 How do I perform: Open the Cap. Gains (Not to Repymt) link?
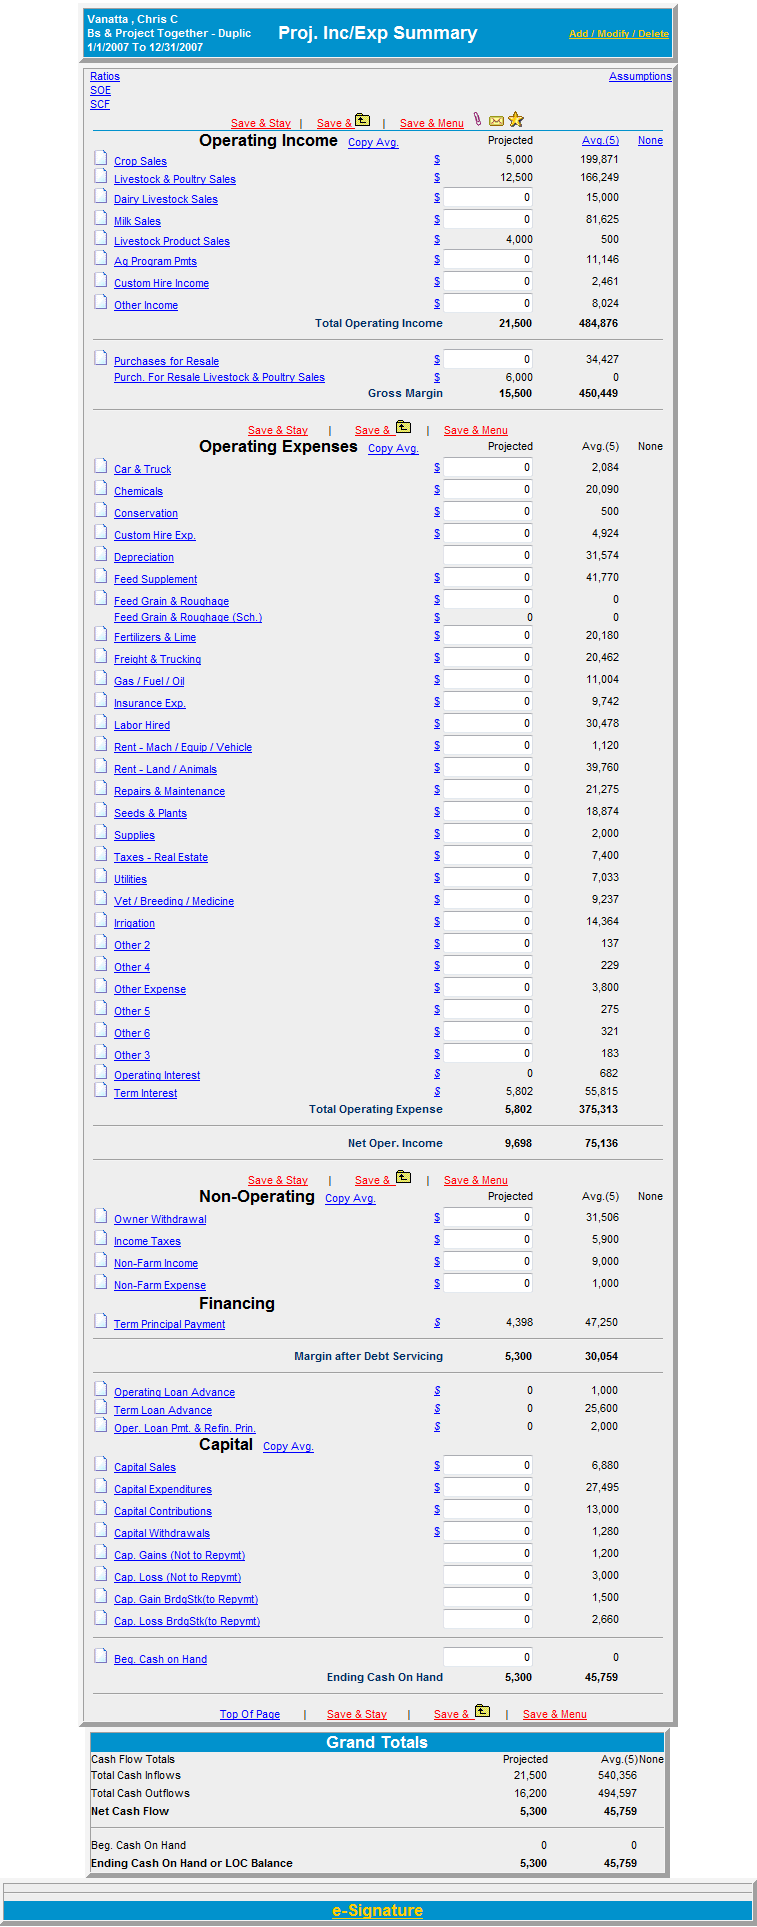click(x=179, y=1556)
